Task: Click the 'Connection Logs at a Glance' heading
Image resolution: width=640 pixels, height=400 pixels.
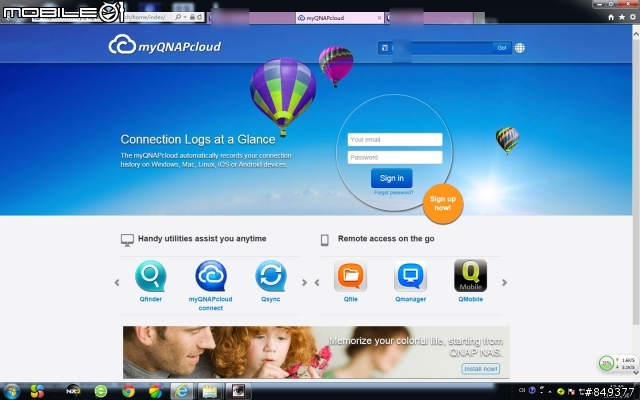Action: (198, 140)
